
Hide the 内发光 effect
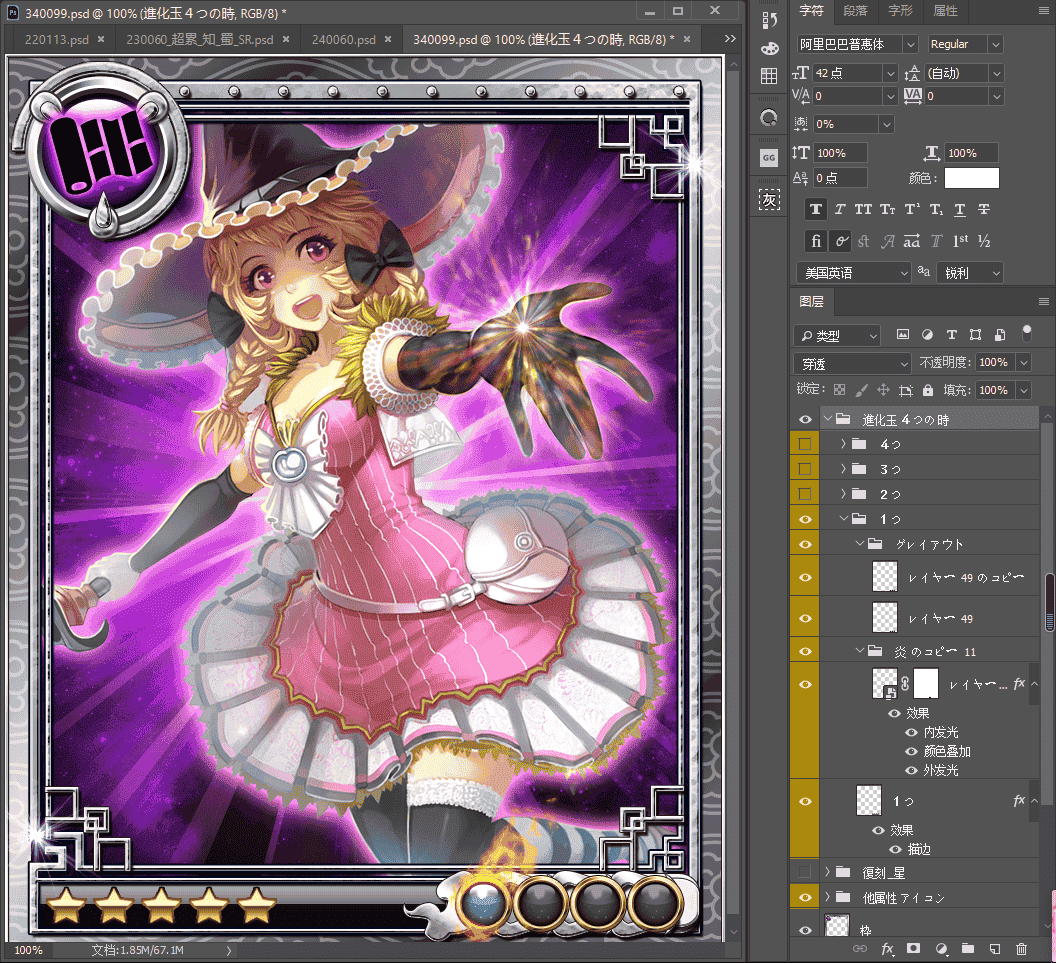(x=912, y=732)
